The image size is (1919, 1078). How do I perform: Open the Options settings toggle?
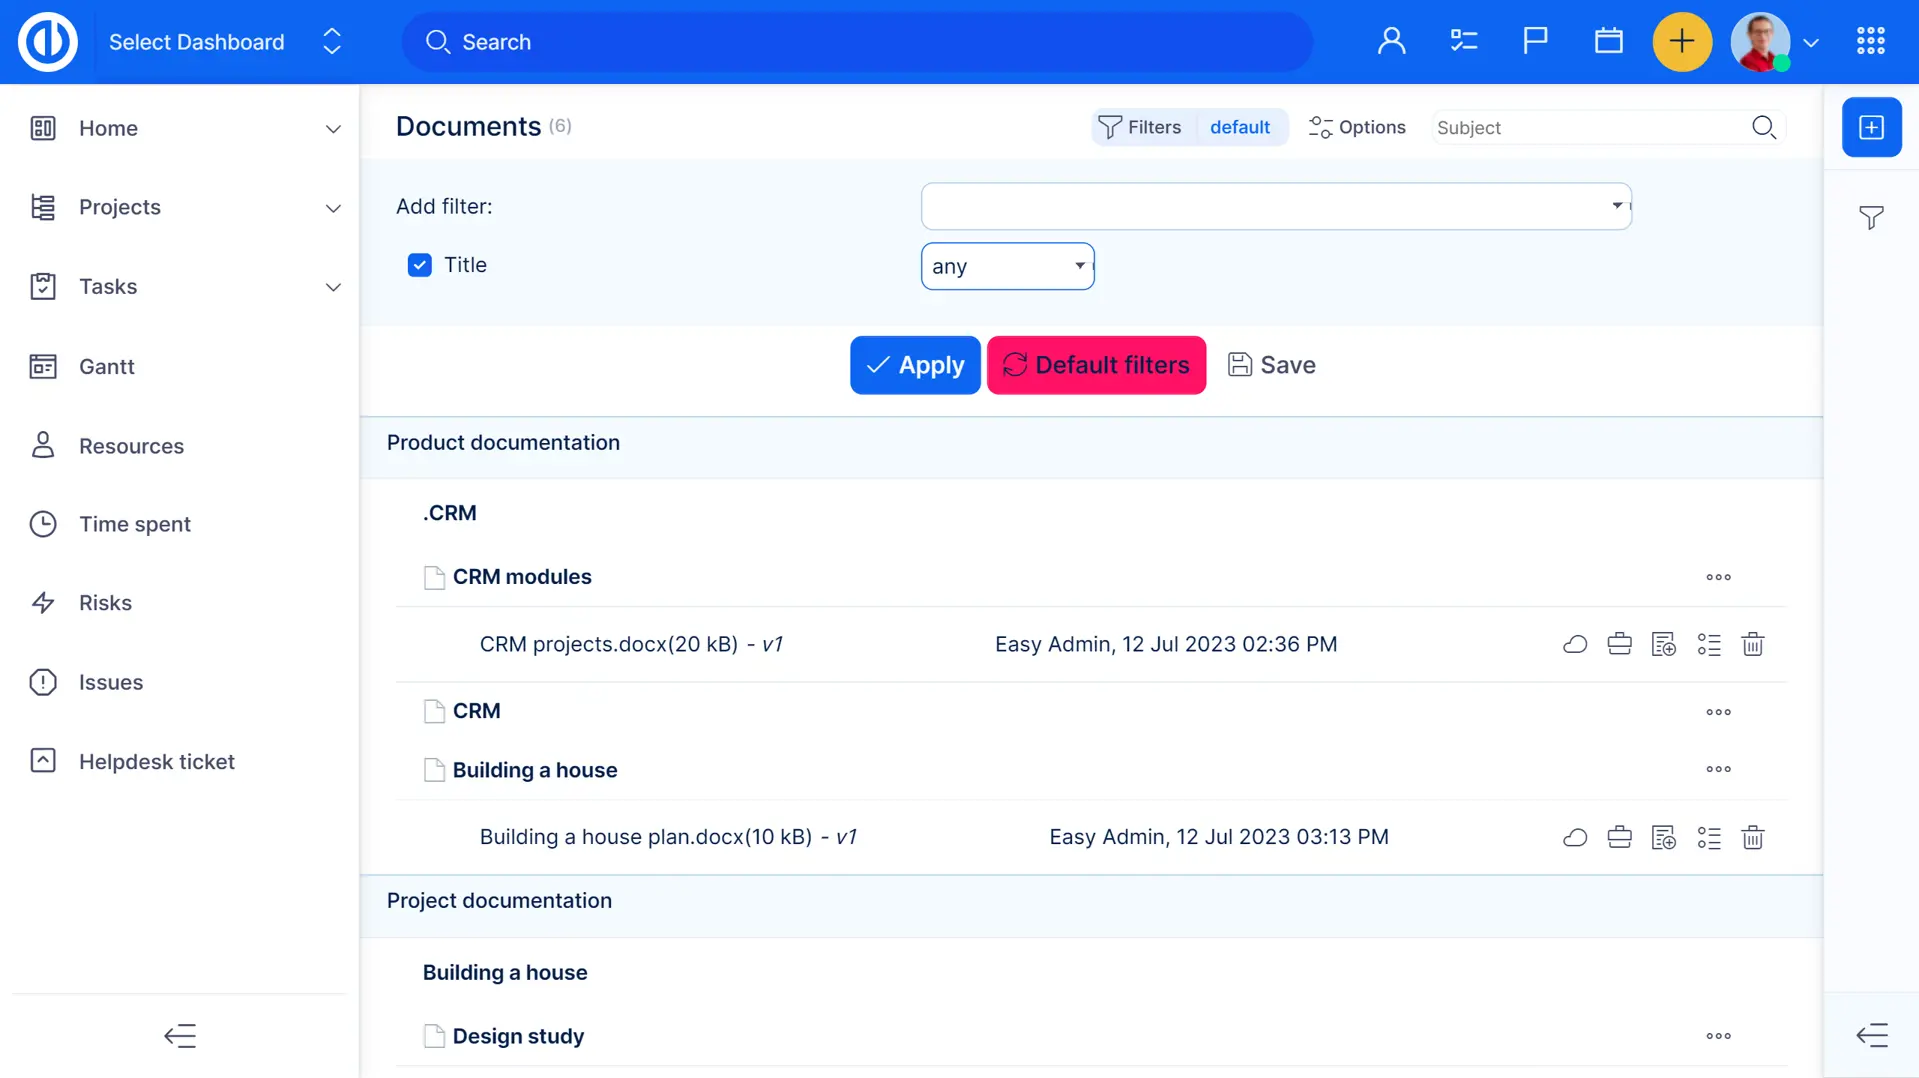(1357, 128)
